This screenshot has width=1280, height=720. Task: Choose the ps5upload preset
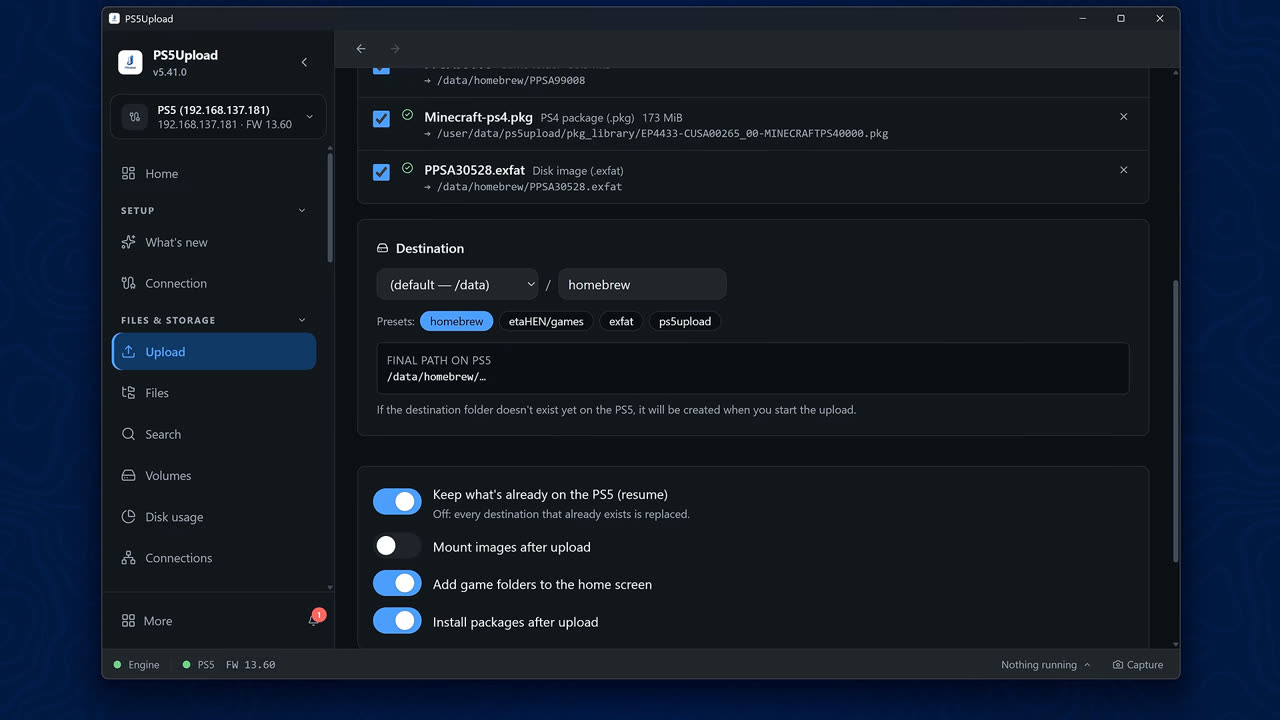(685, 321)
